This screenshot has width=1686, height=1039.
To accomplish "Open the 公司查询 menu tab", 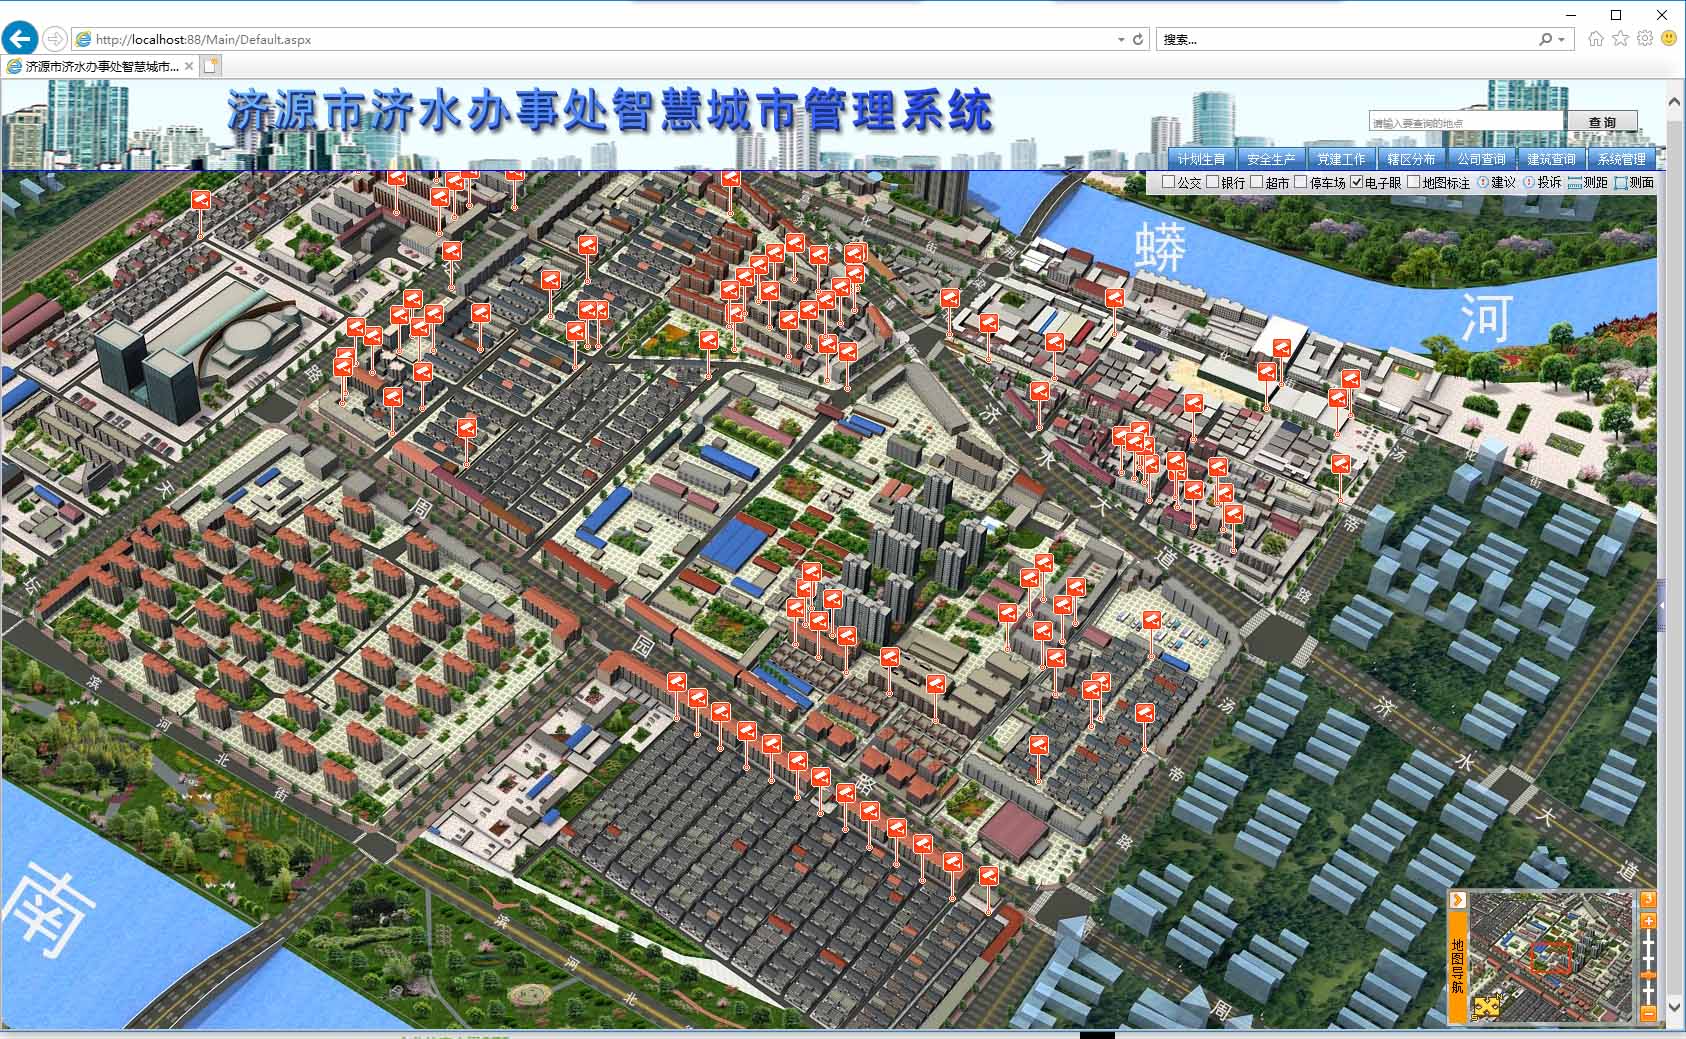I will [x=1481, y=158].
